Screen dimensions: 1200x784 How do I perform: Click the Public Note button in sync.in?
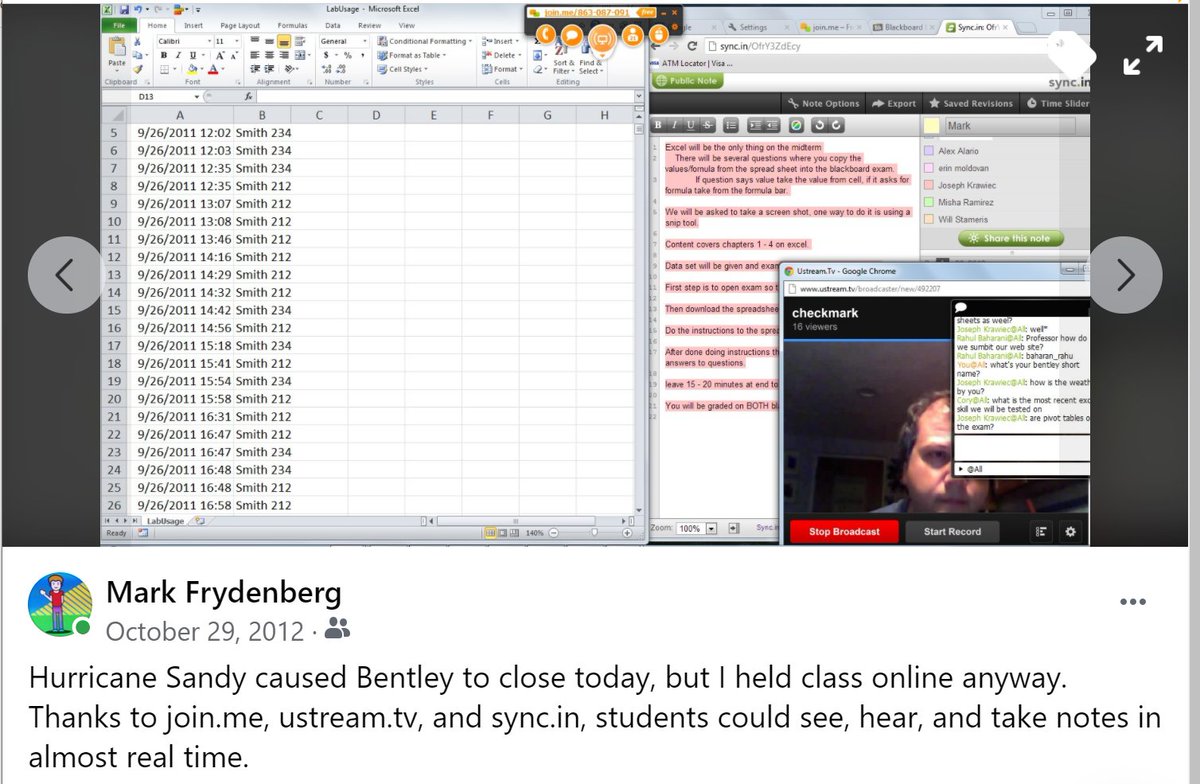tap(688, 81)
